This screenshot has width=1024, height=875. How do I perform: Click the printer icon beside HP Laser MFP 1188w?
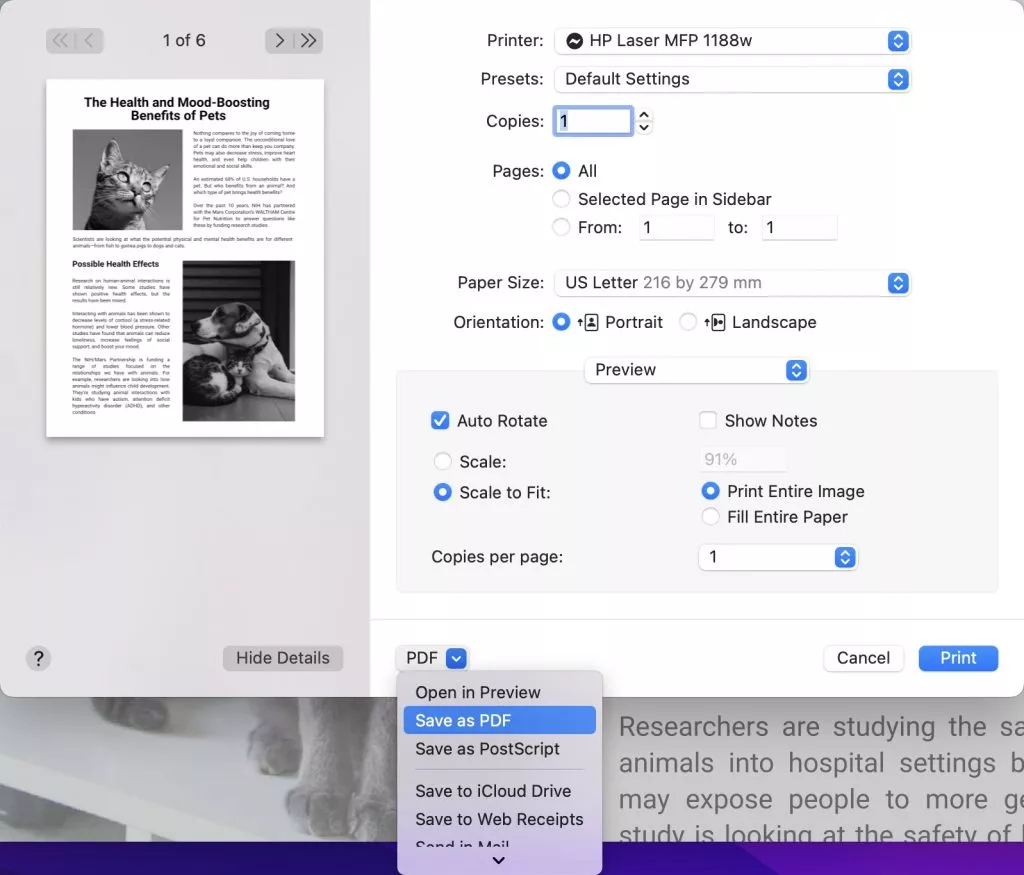pos(574,40)
